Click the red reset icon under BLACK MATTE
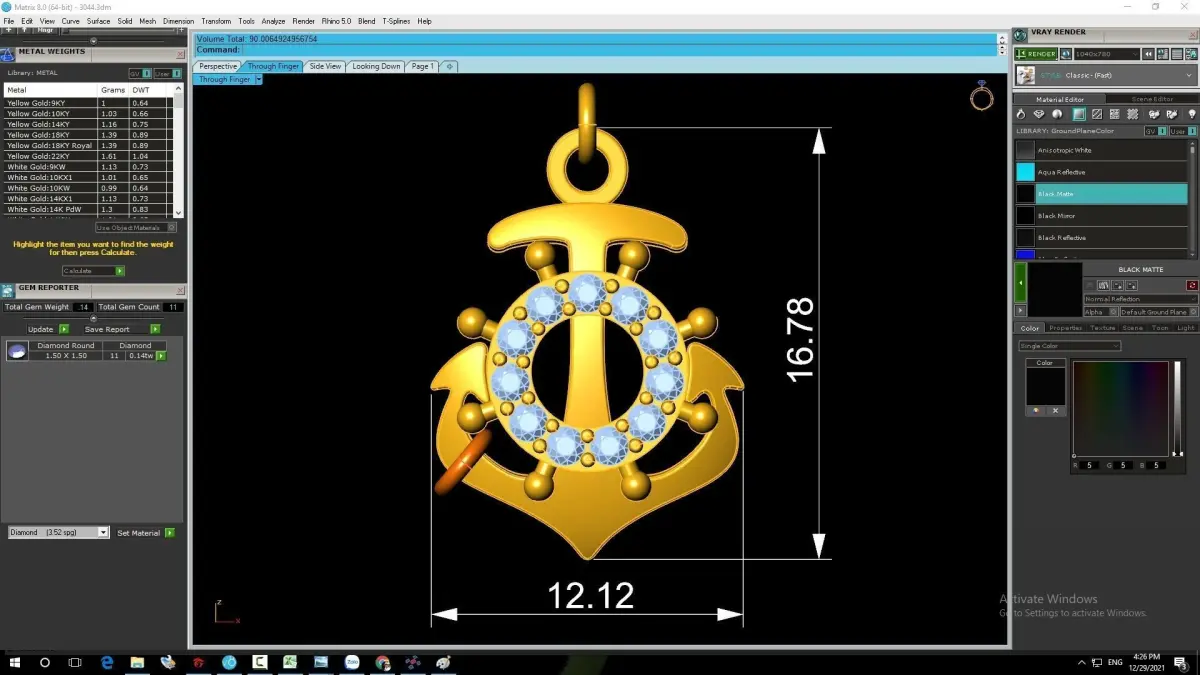1200x675 pixels. [x=1192, y=285]
